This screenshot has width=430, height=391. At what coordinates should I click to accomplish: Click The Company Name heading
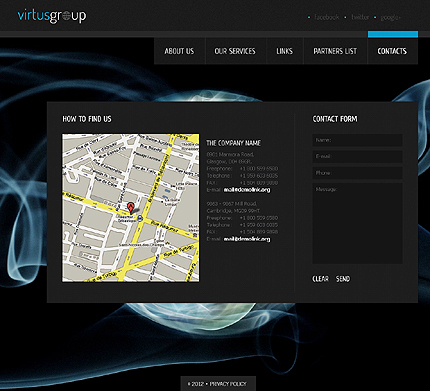233,143
